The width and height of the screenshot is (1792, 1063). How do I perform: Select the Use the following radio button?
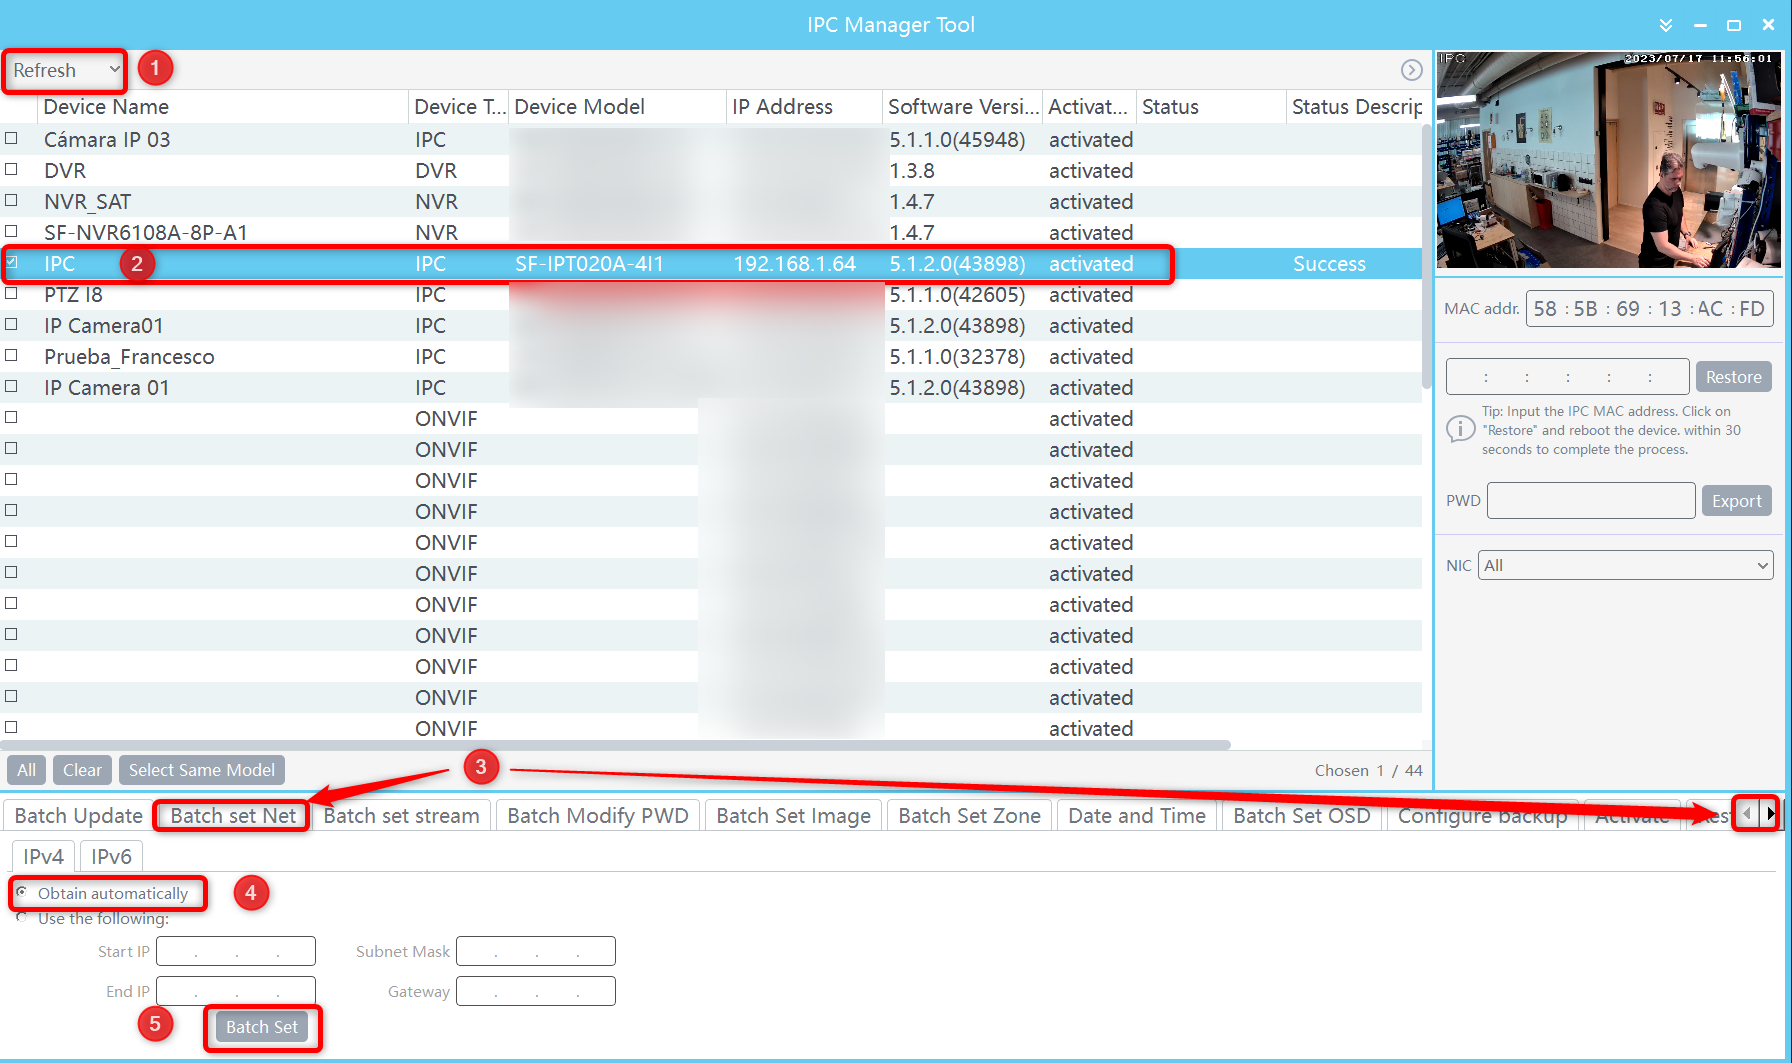[22, 916]
